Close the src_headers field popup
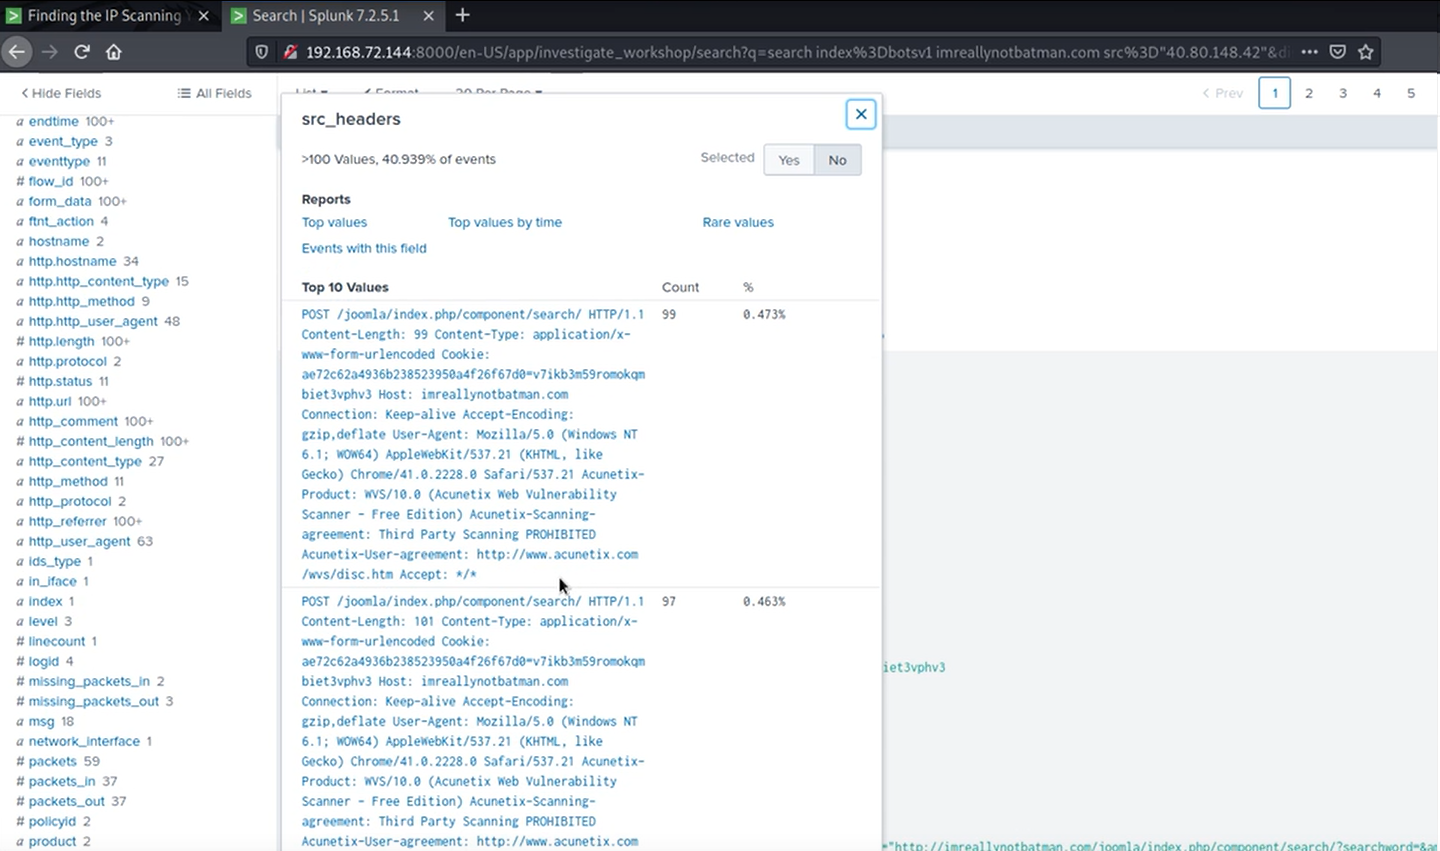The height and width of the screenshot is (851, 1440). coord(860,114)
